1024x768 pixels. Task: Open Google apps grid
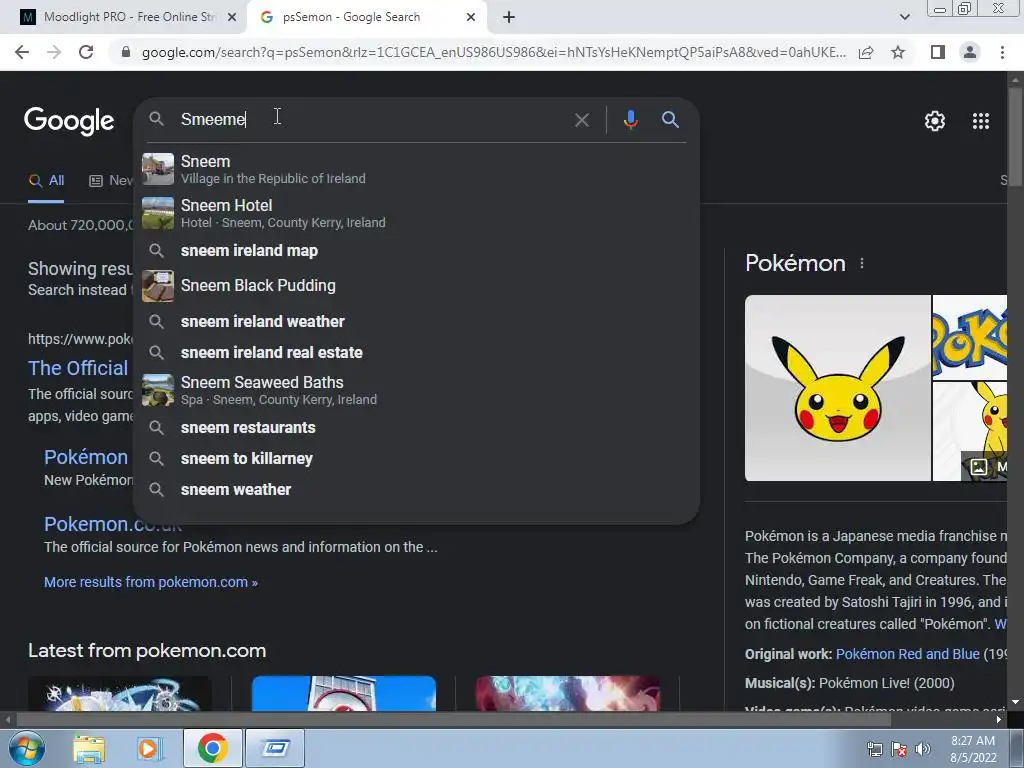(981, 121)
